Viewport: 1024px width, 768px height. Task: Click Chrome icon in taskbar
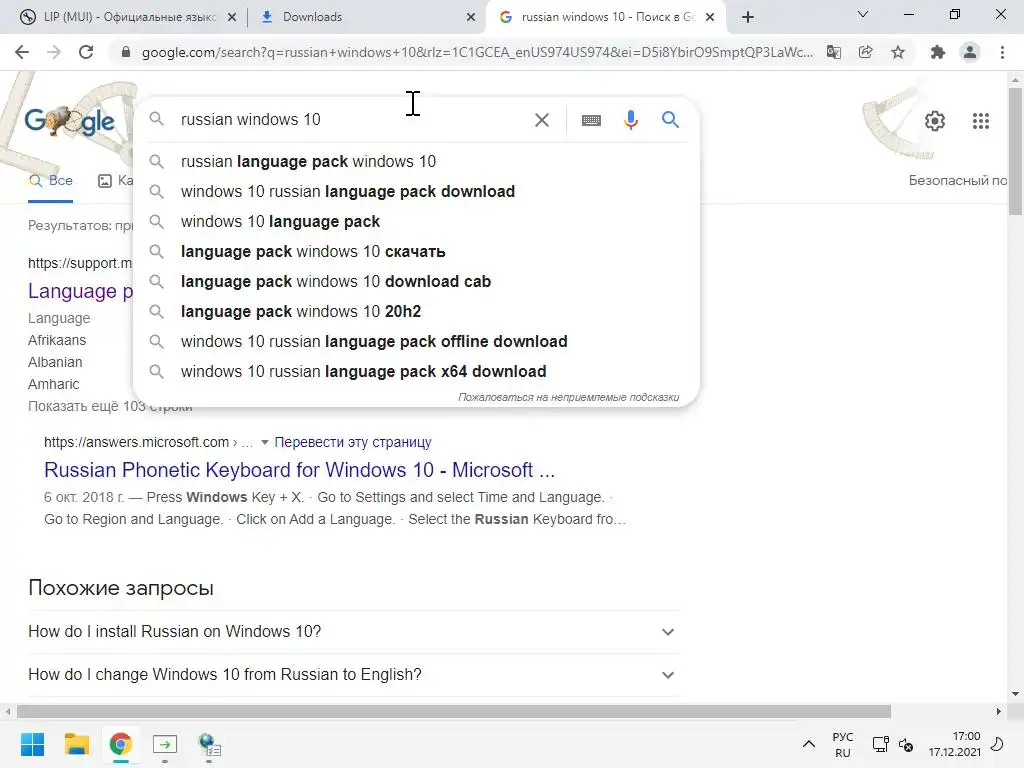pyautogui.click(x=121, y=744)
